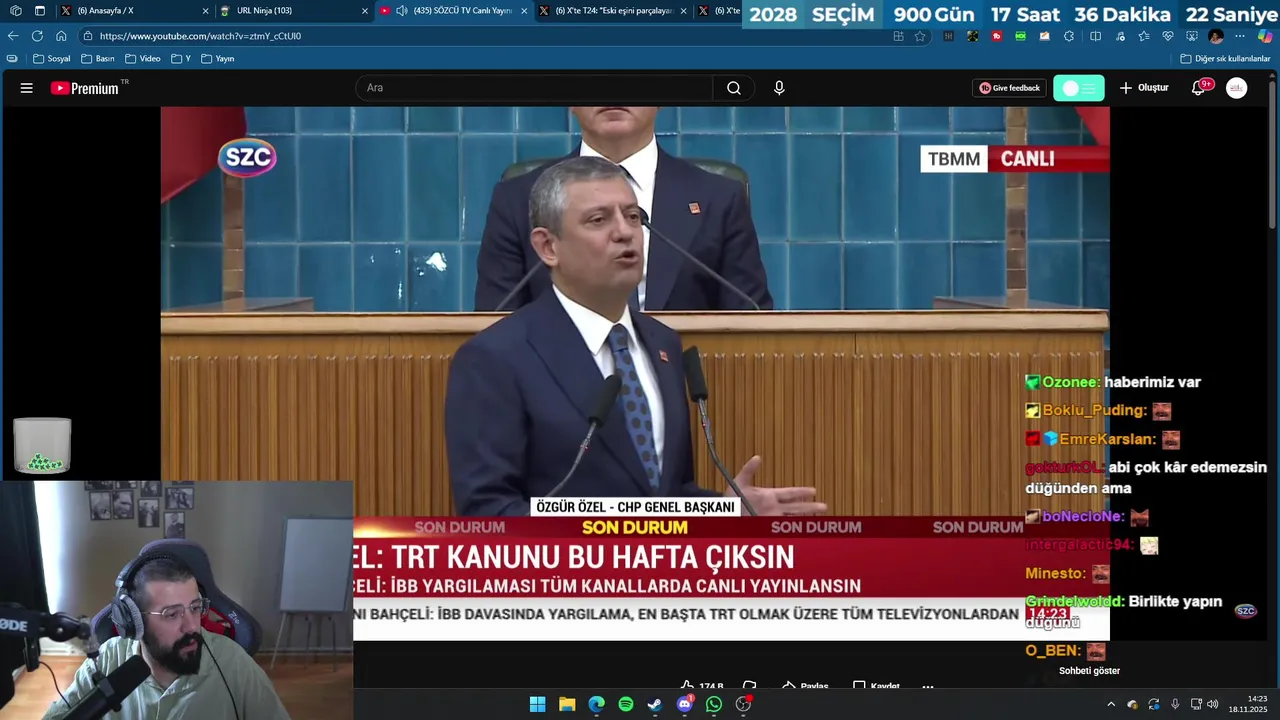
Task: Click the Give feedback button
Action: pos(1010,88)
